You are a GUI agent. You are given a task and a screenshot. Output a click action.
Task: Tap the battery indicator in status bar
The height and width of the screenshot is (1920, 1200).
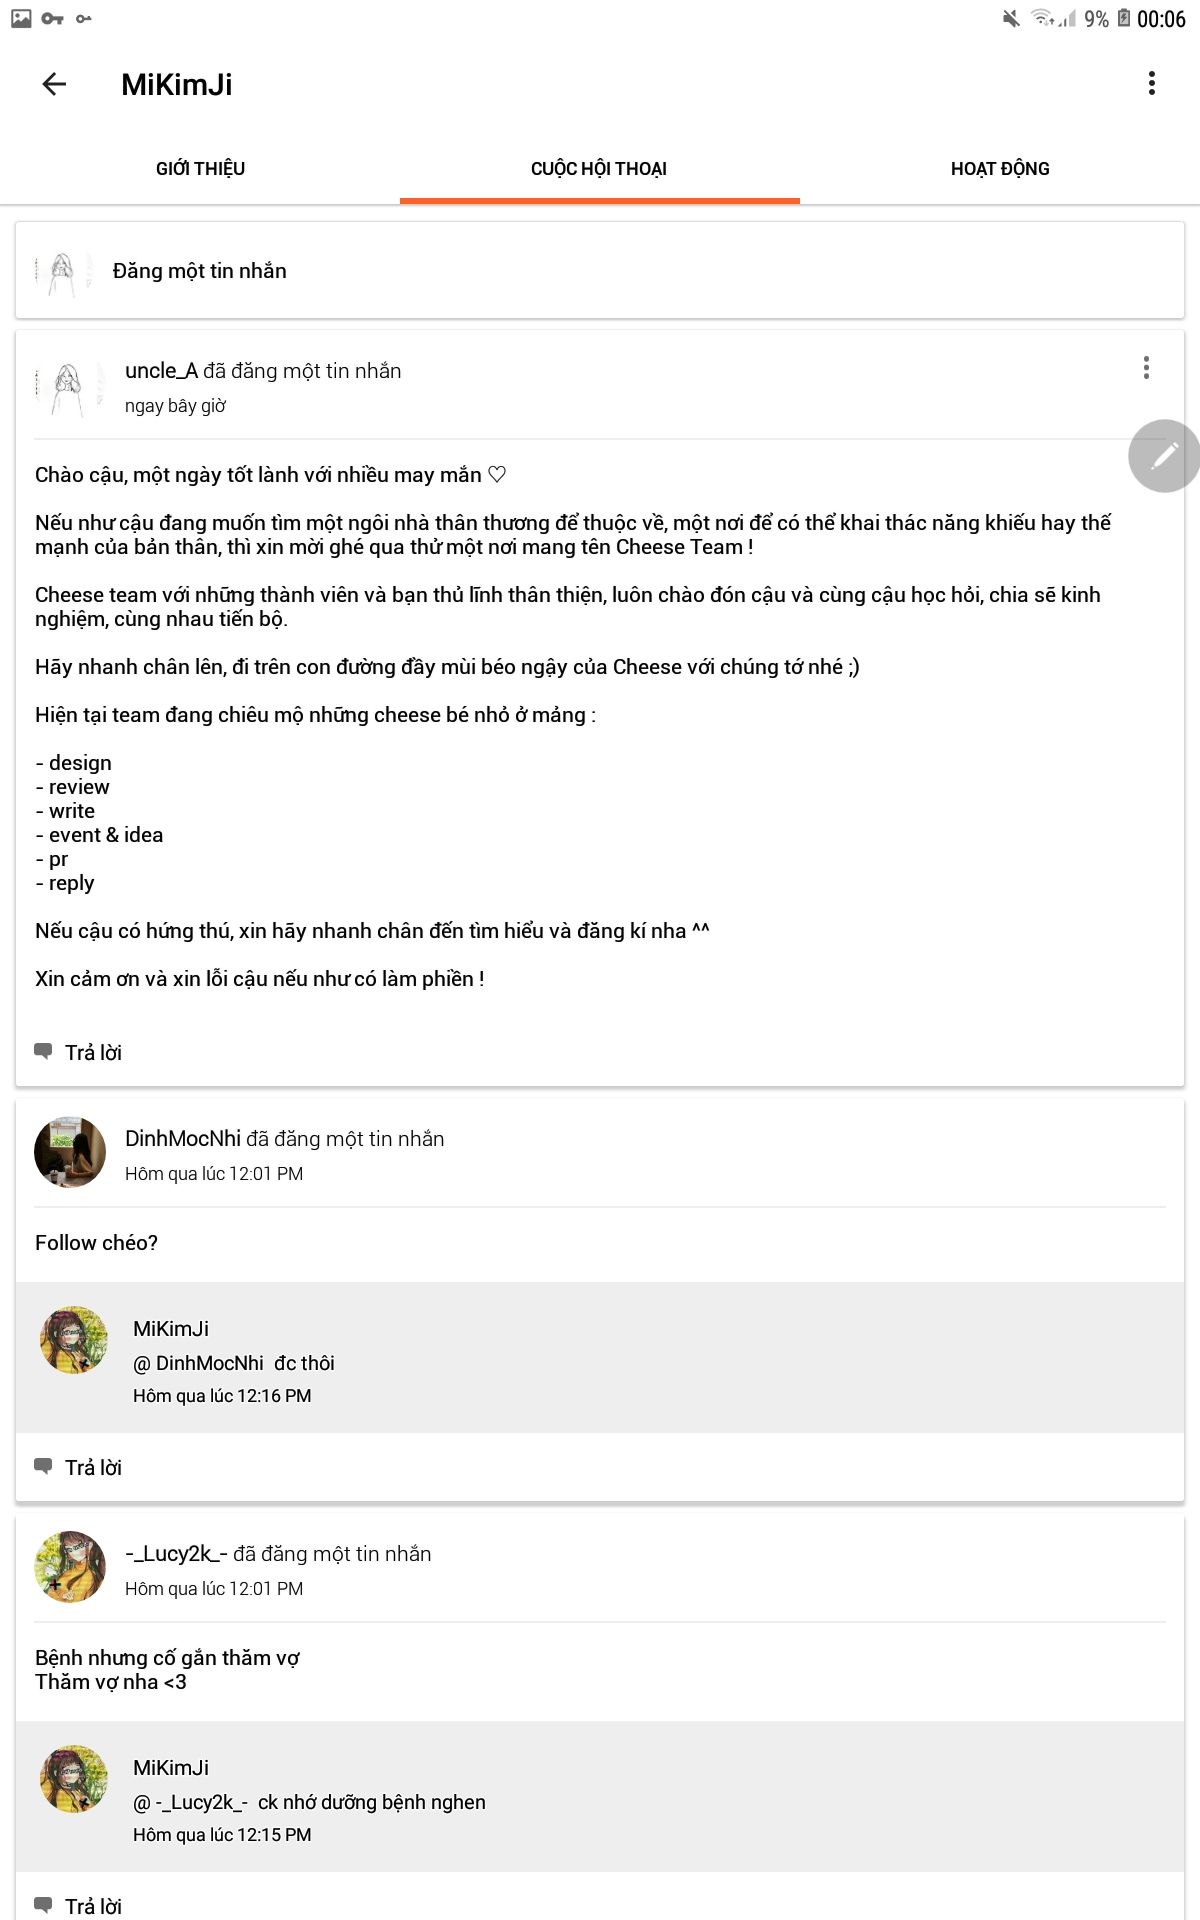pos(1124,18)
